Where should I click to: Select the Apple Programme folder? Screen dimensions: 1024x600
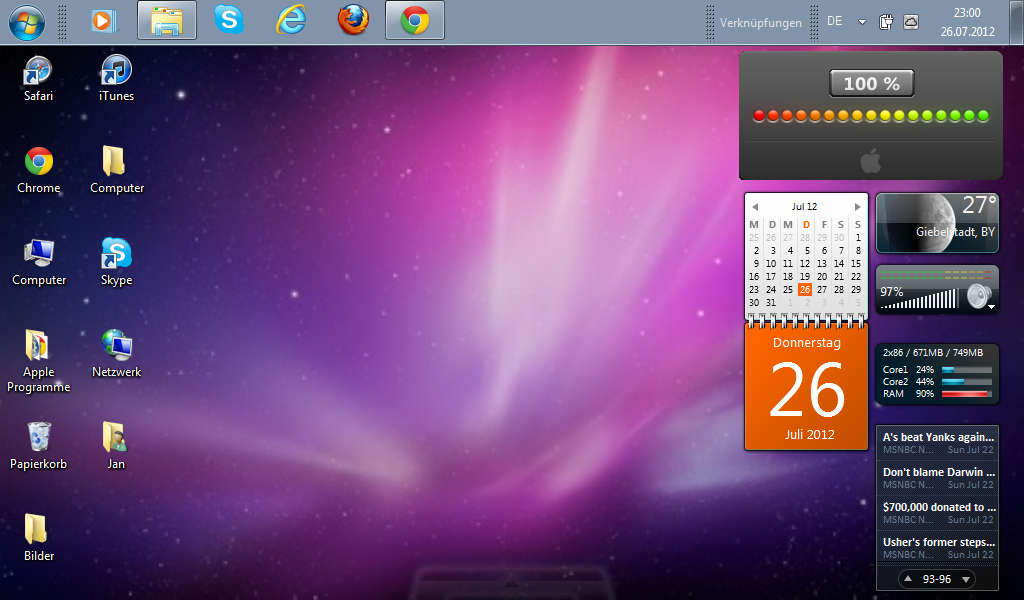(x=39, y=362)
